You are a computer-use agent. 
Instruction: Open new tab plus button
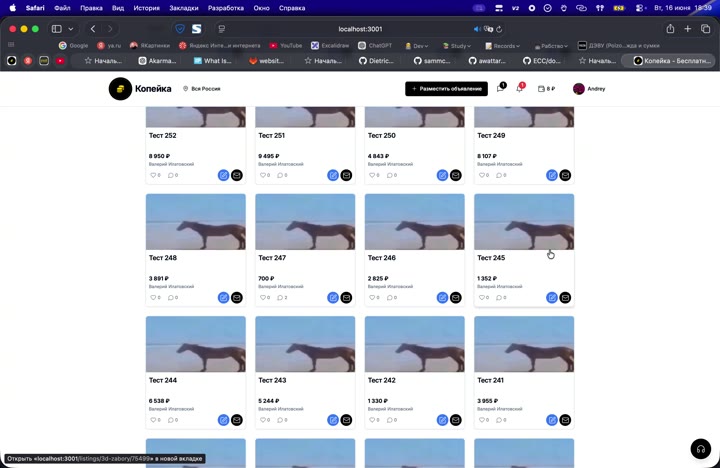[687, 29]
